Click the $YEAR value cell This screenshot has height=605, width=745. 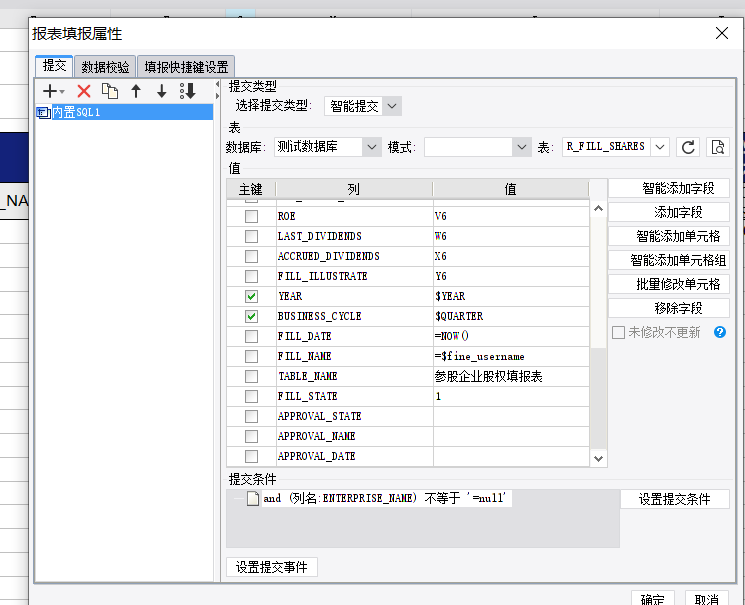point(511,297)
